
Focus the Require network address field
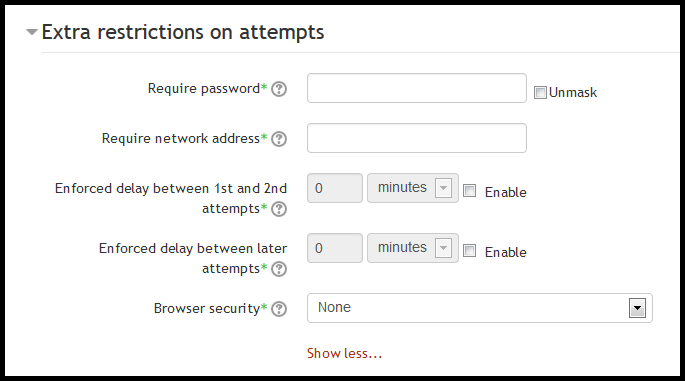417,138
